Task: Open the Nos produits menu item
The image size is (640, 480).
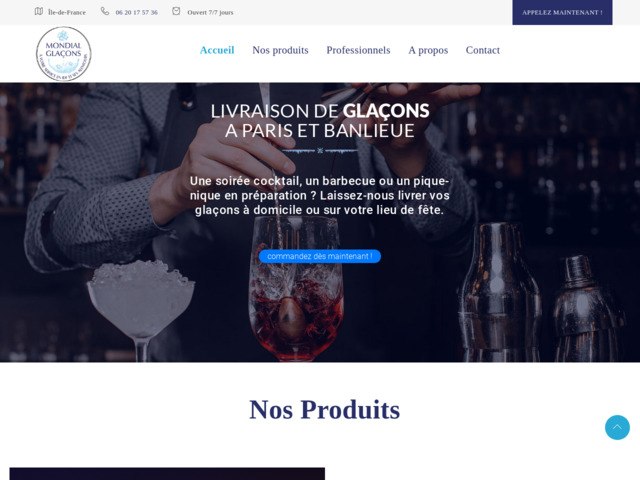Action: pos(280,50)
